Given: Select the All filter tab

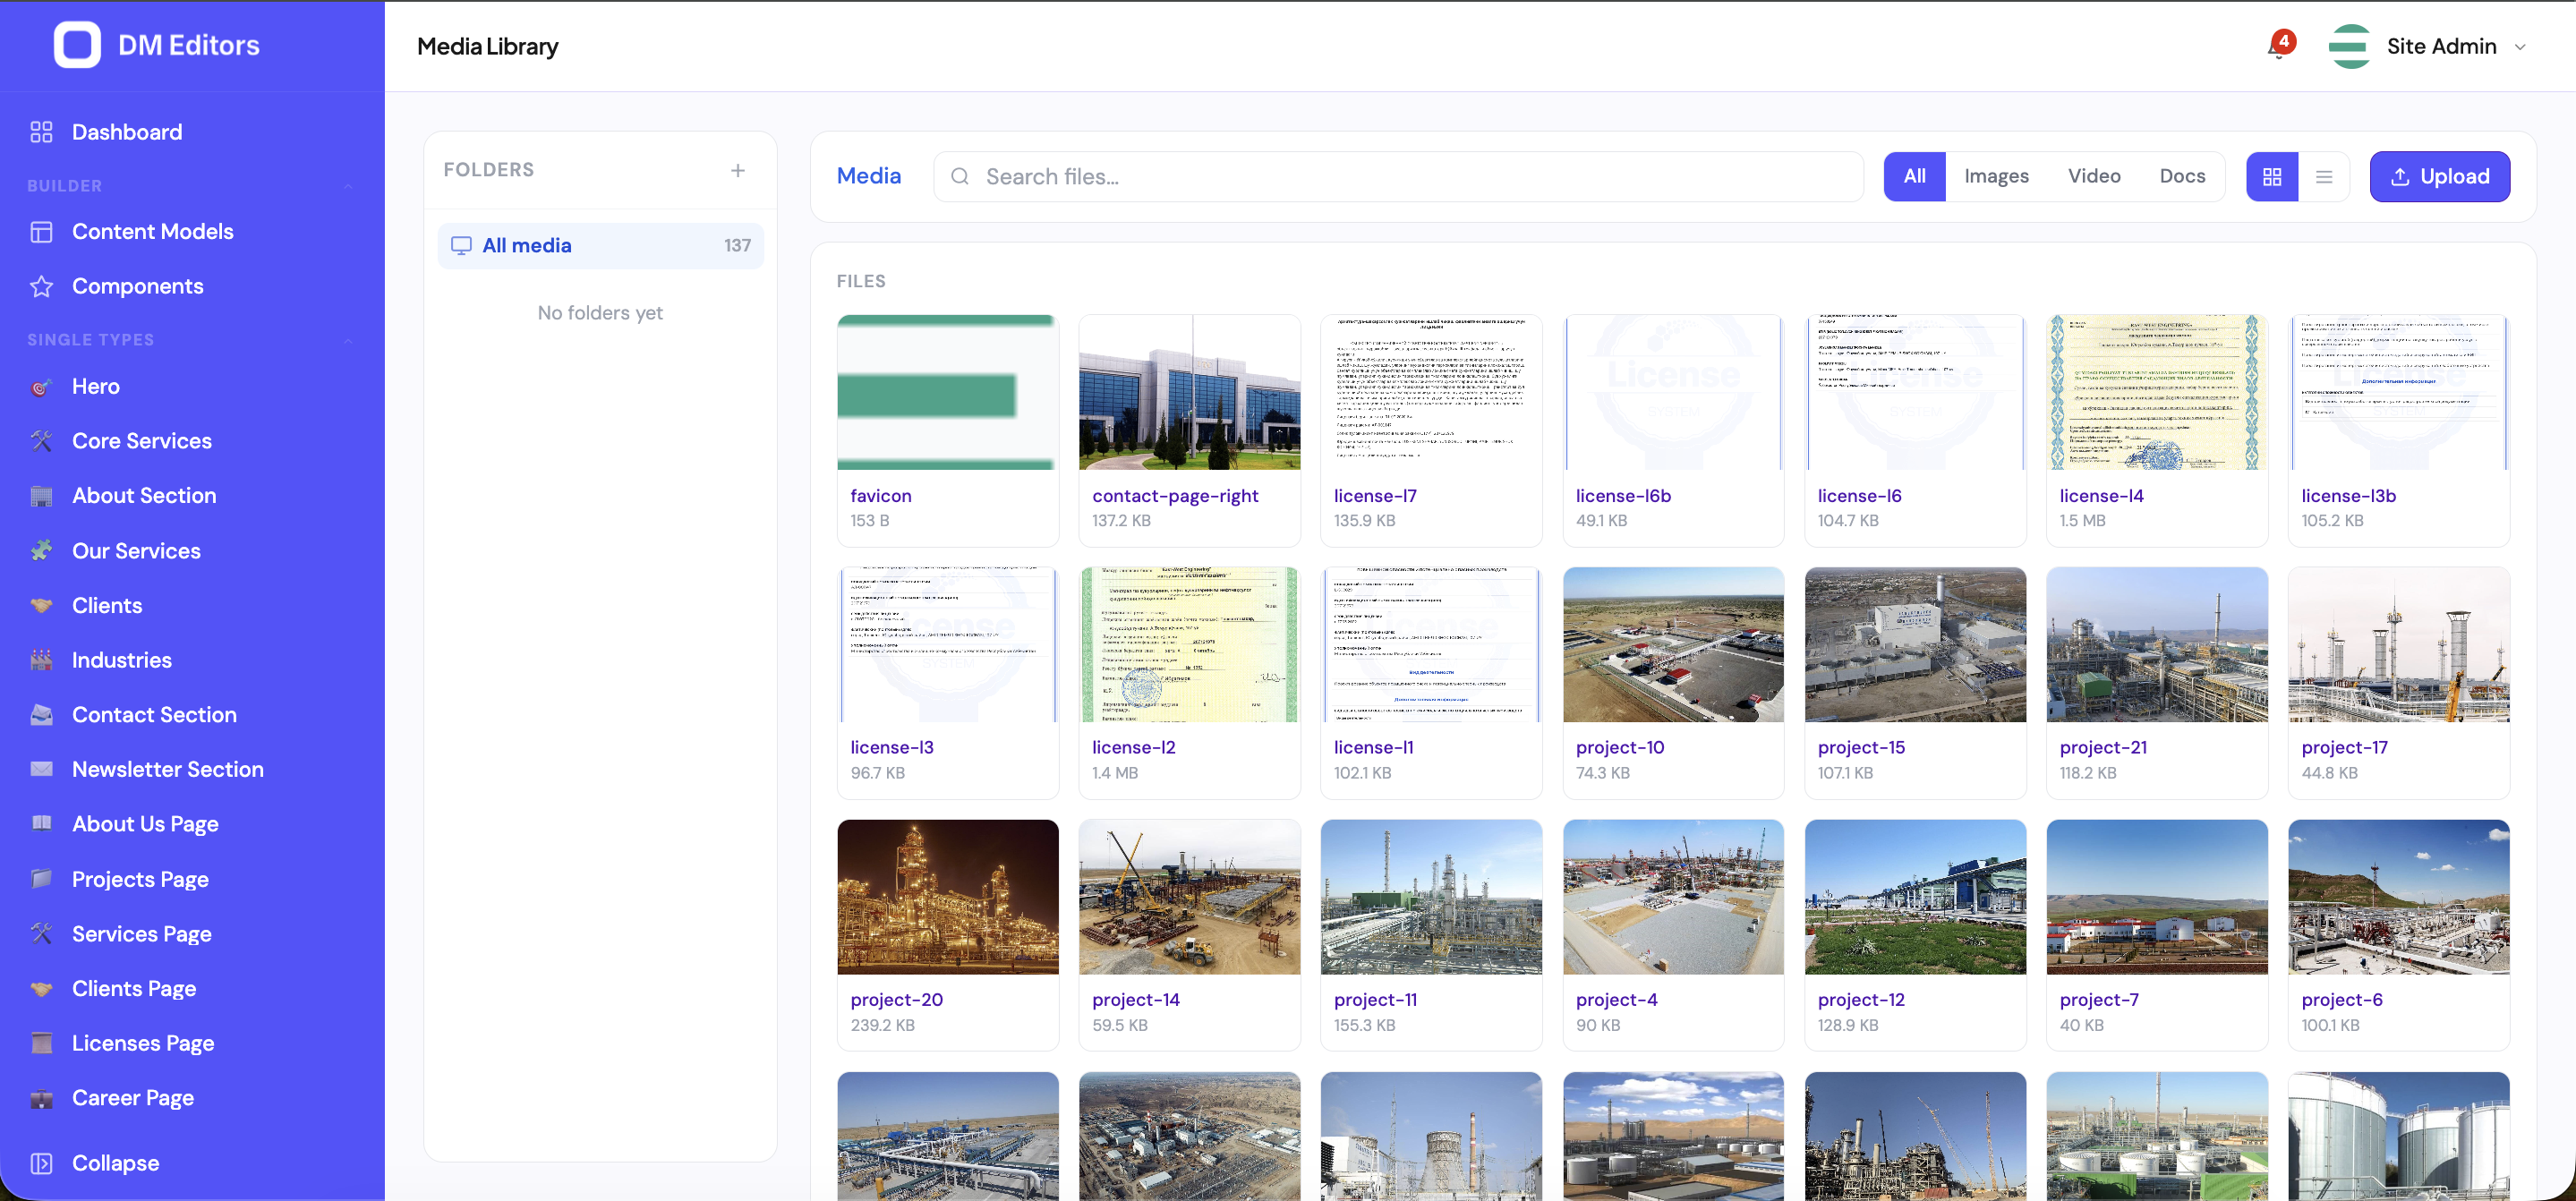Looking at the screenshot, I should tap(1915, 176).
